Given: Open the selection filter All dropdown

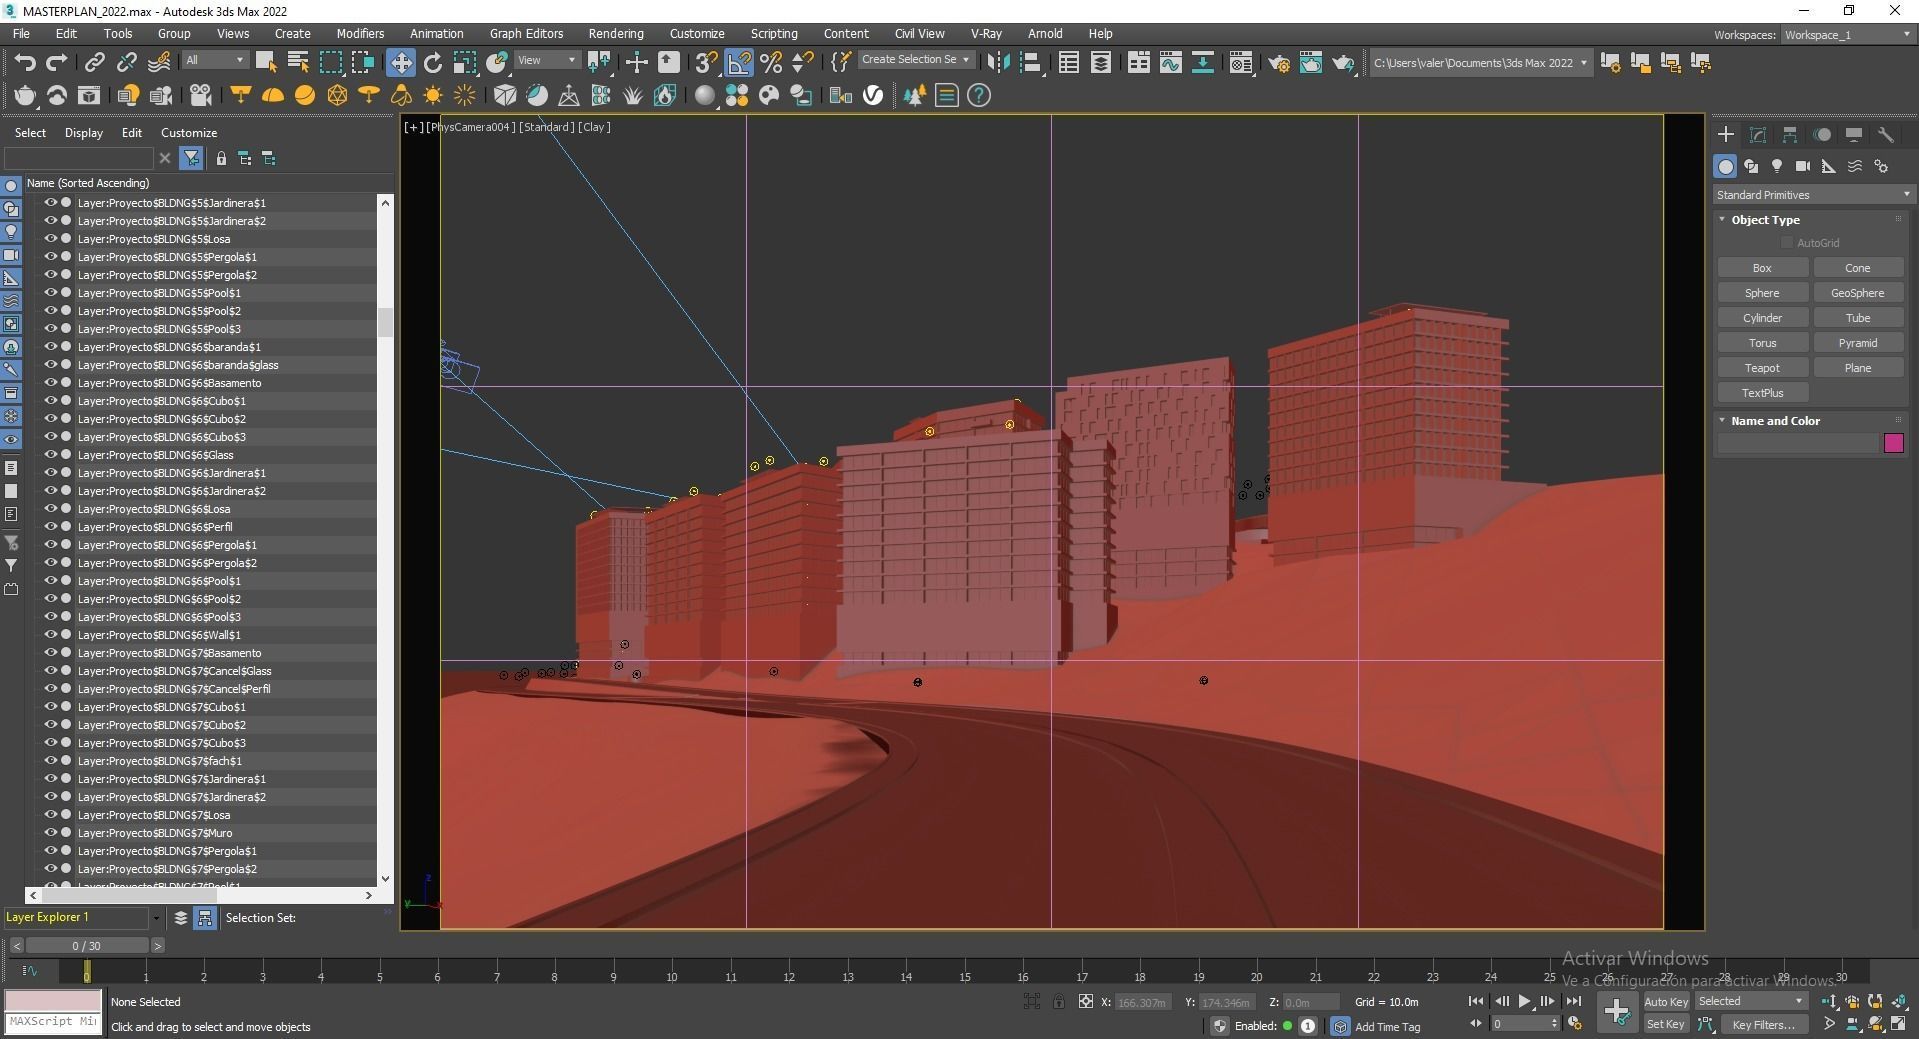Looking at the screenshot, I should click(x=215, y=60).
